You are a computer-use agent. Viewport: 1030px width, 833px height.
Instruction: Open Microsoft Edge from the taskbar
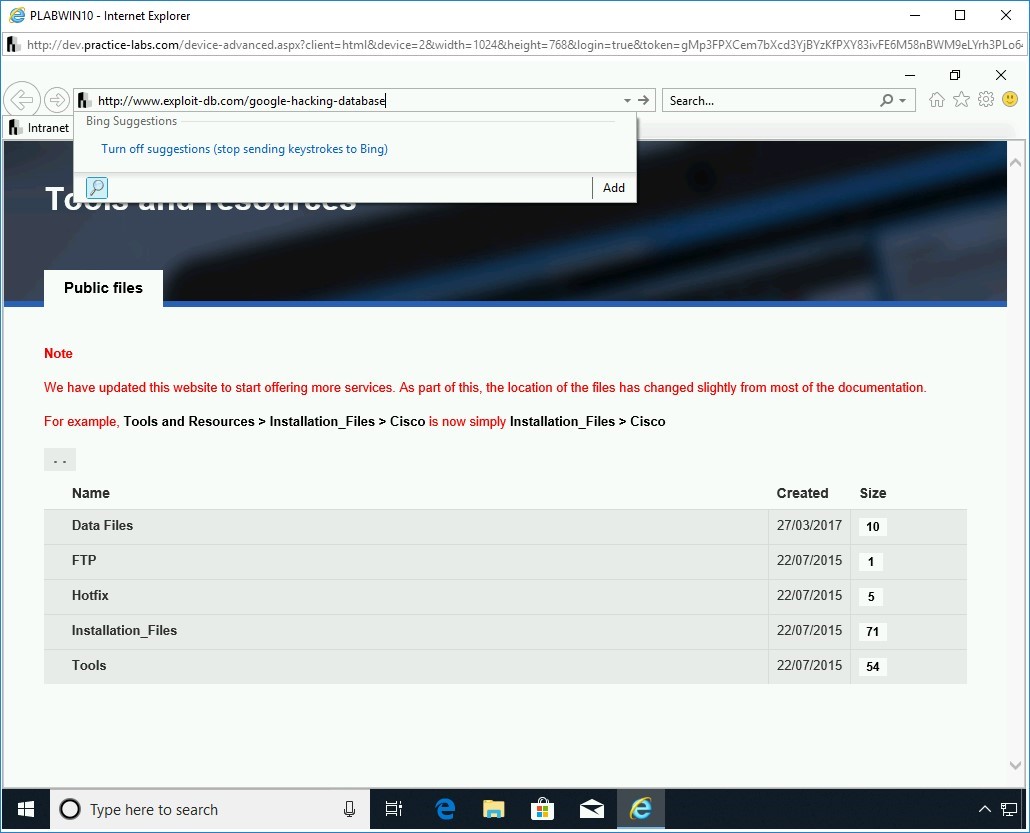coord(444,809)
